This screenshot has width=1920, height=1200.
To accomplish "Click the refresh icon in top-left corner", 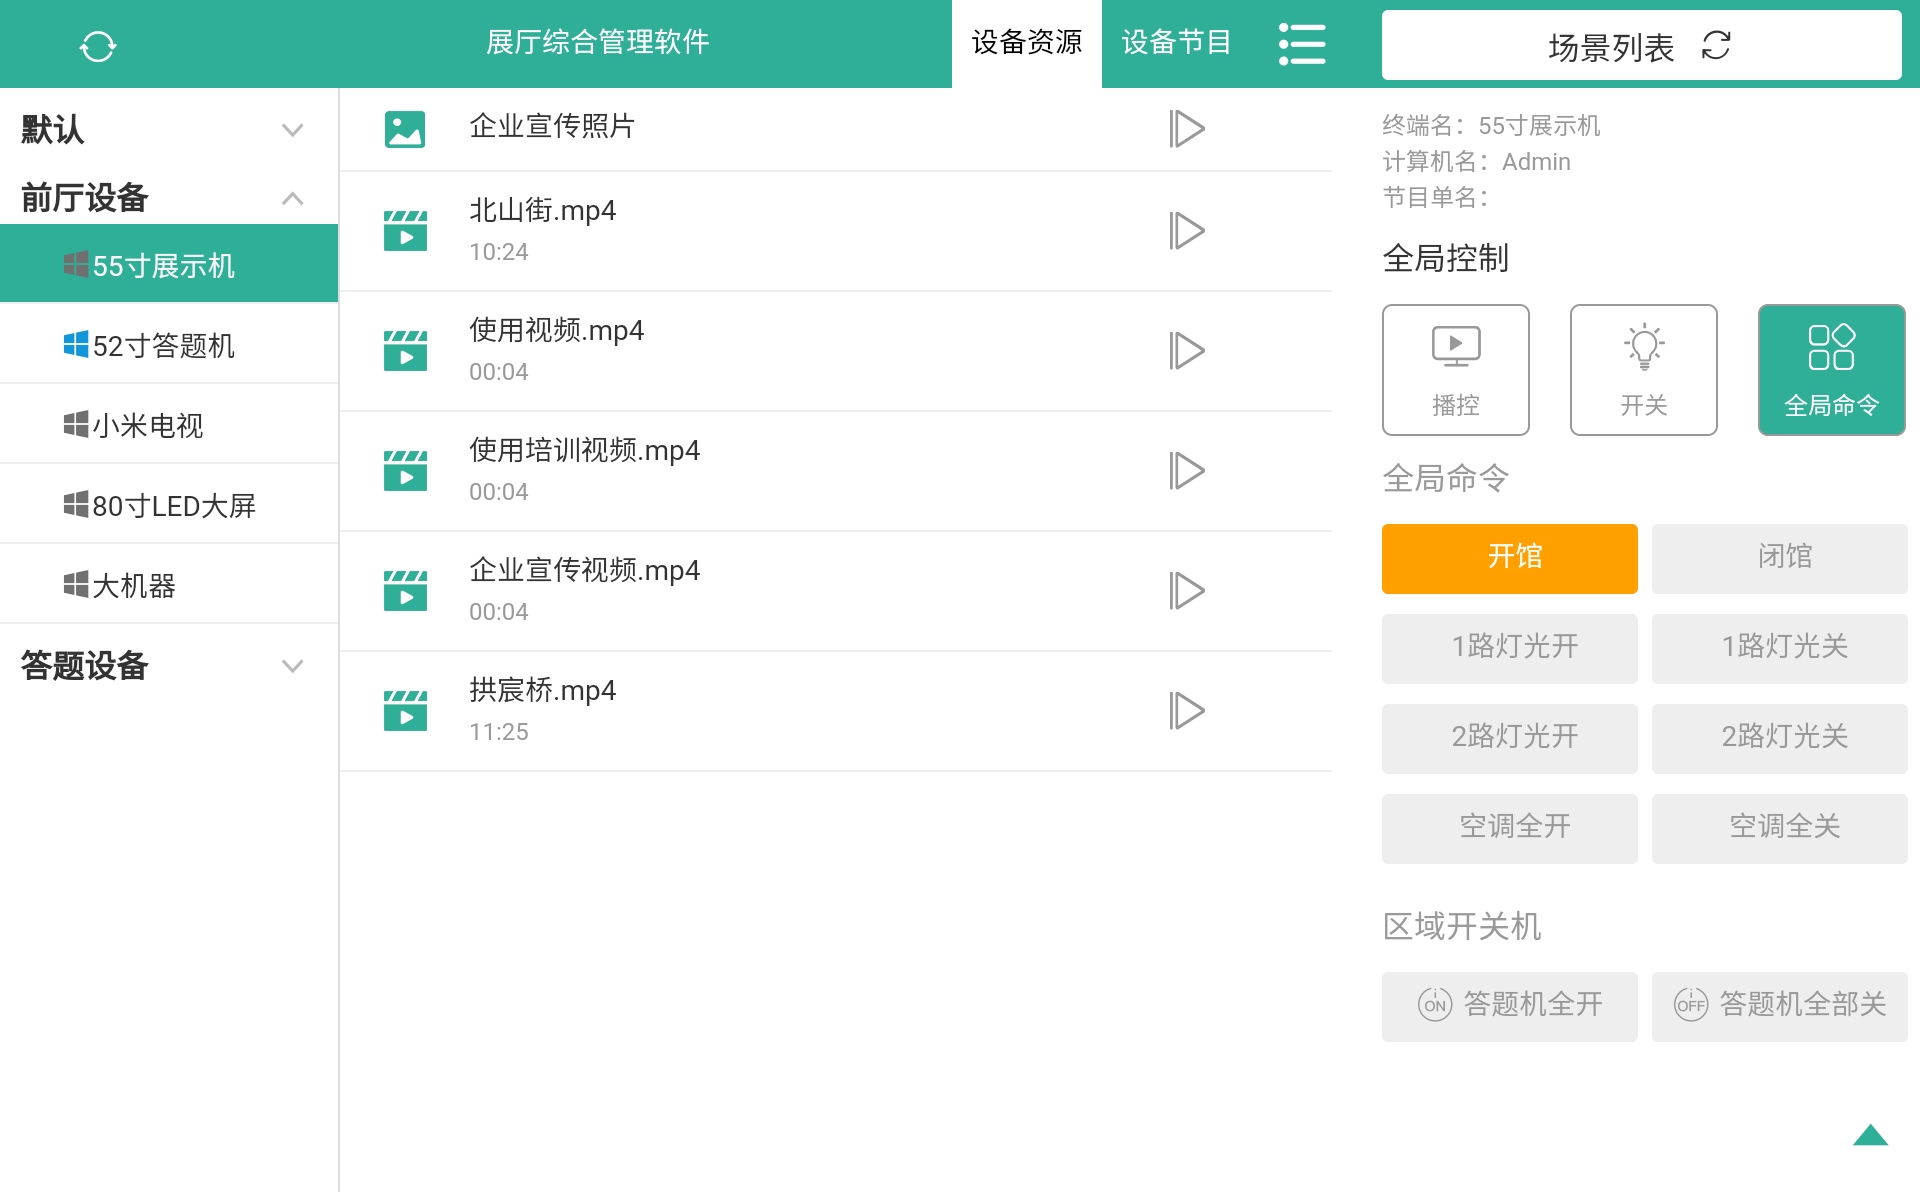I will click(x=98, y=44).
